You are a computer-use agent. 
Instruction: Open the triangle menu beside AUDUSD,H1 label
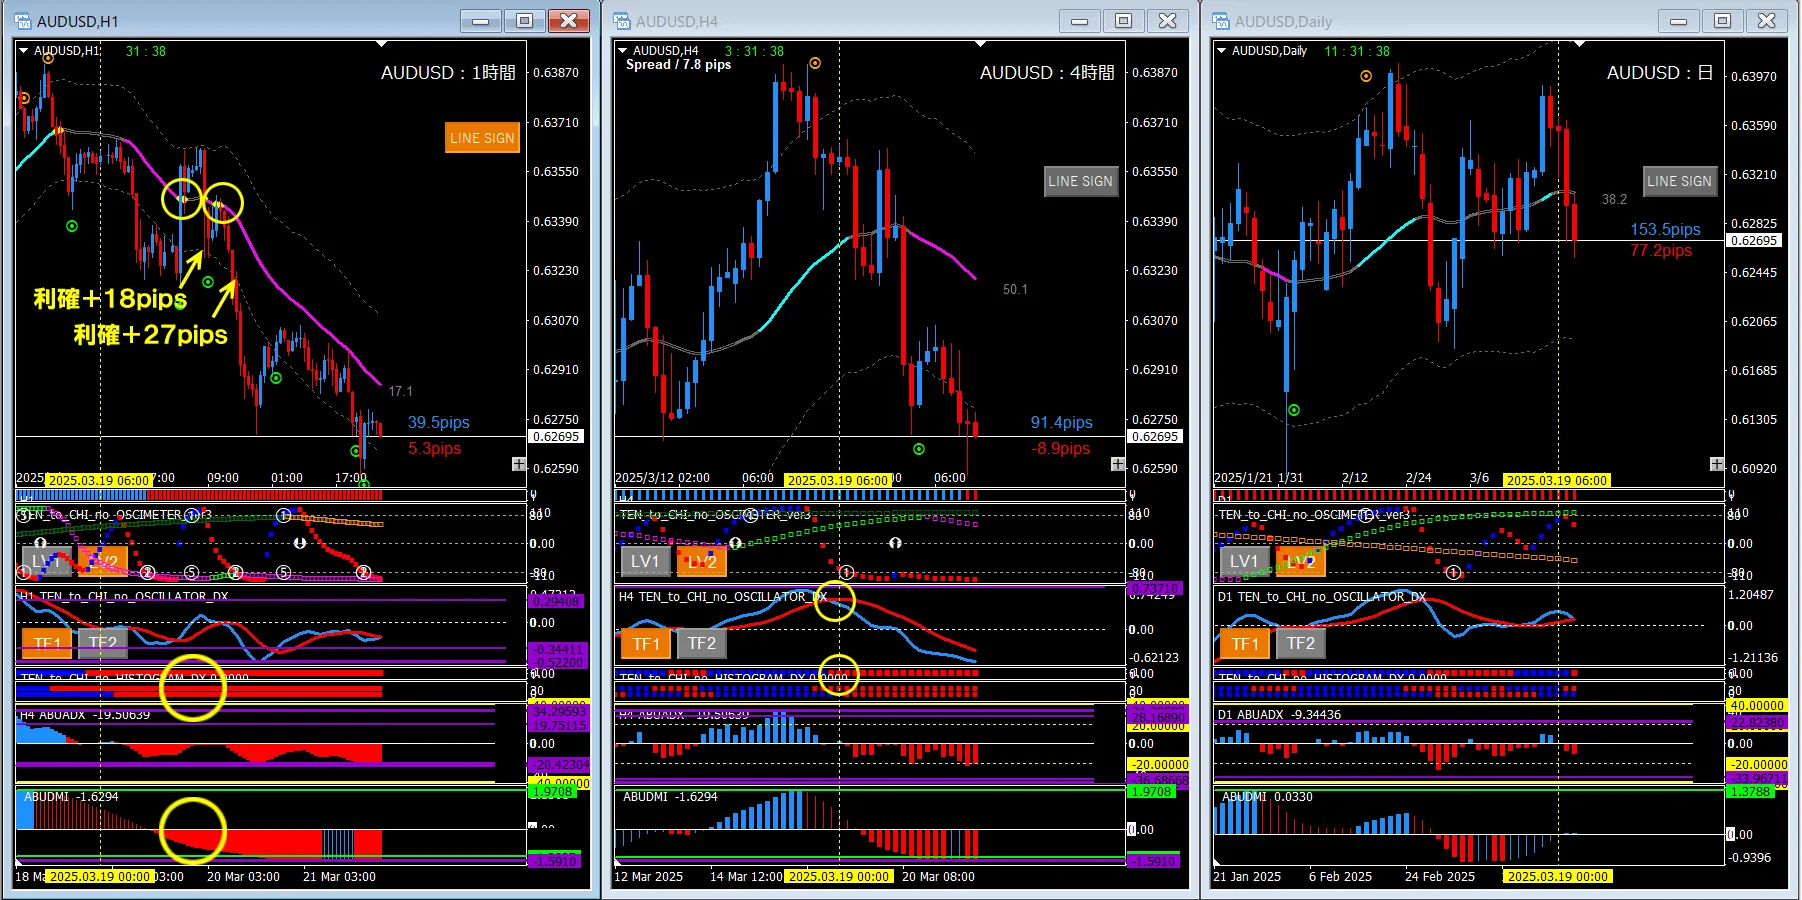[23, 50]
